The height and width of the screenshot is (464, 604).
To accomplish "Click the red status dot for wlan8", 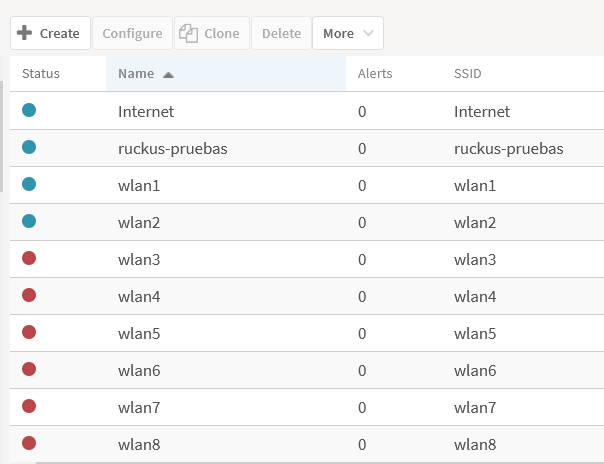I will pyautogui.click(x=29, y=443).
